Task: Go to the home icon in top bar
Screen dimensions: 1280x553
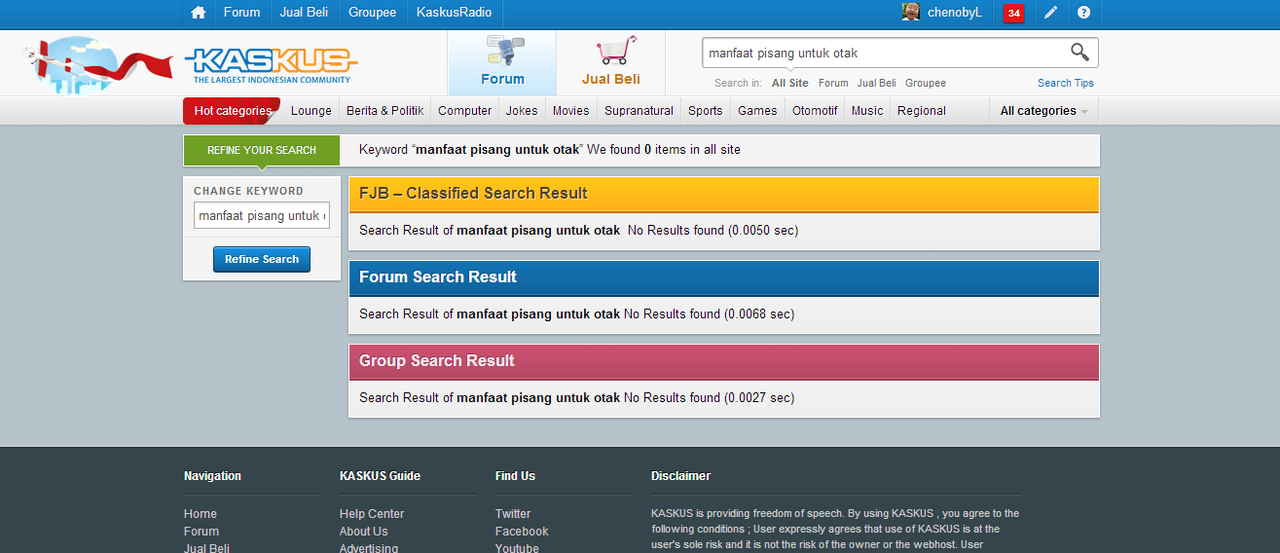Action: 198,13
